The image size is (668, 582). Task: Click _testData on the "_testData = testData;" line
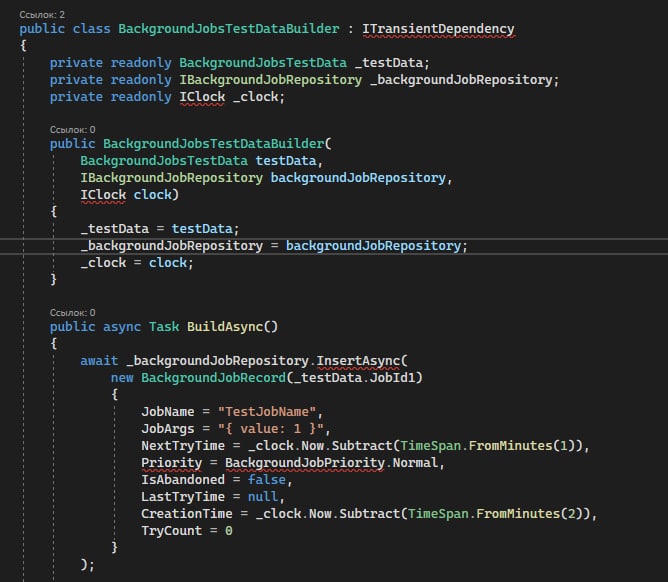[x=115, y=229]
